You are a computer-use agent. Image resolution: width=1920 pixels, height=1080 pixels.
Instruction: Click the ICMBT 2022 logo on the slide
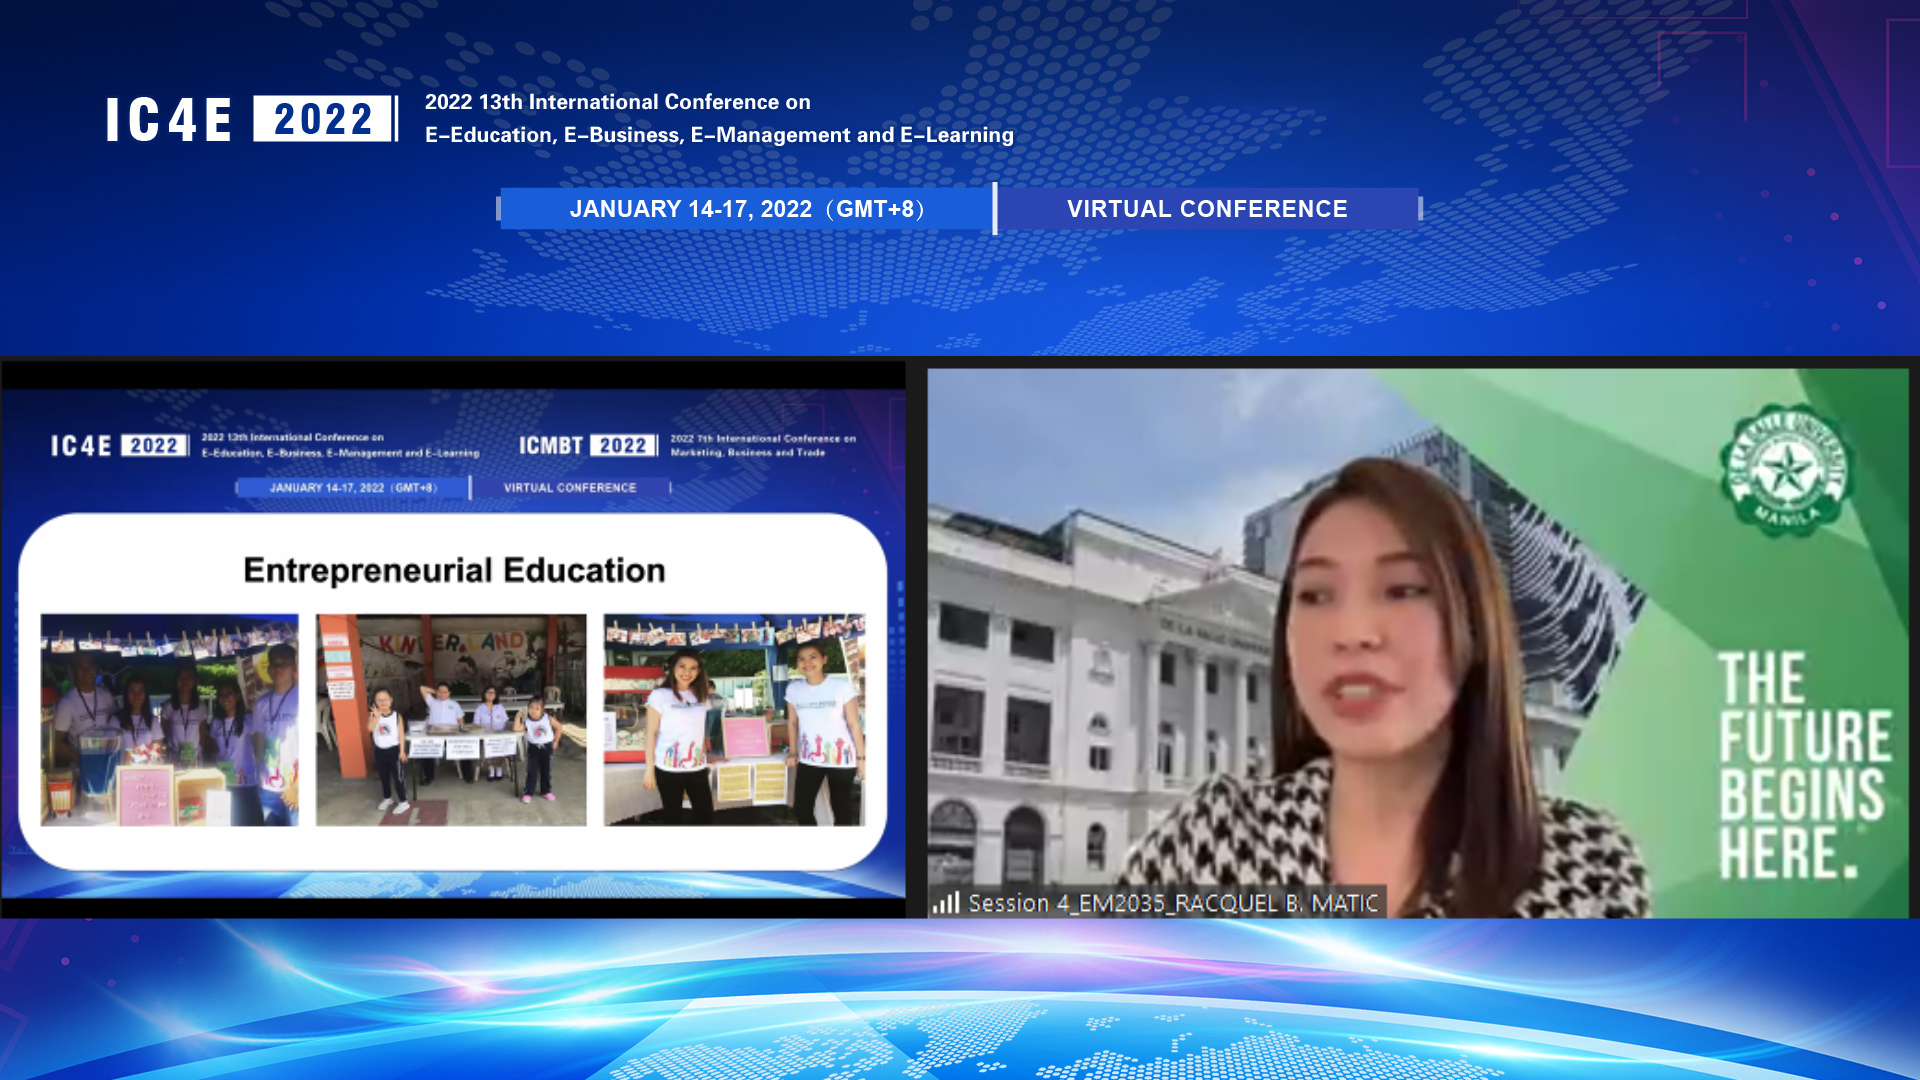pyautogui.click(x=587, y=445)
